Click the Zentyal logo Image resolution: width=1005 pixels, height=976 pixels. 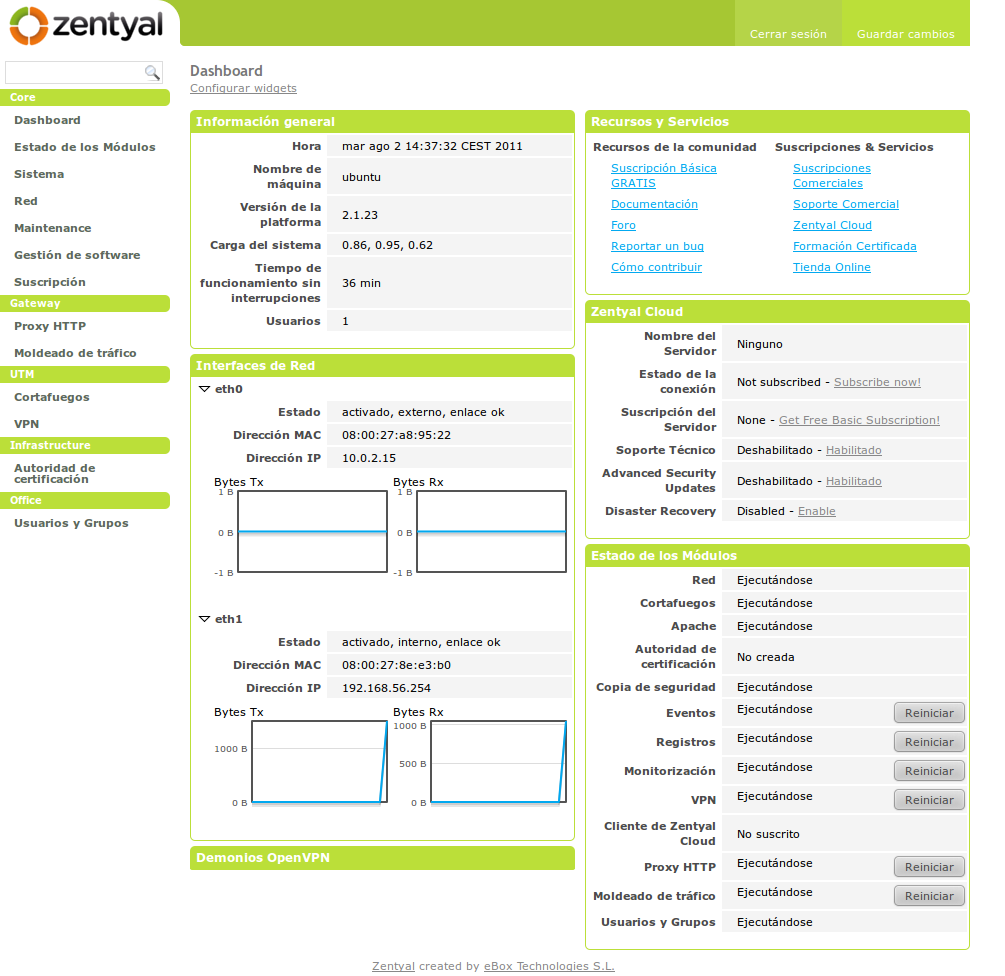(x=87, y=26)
